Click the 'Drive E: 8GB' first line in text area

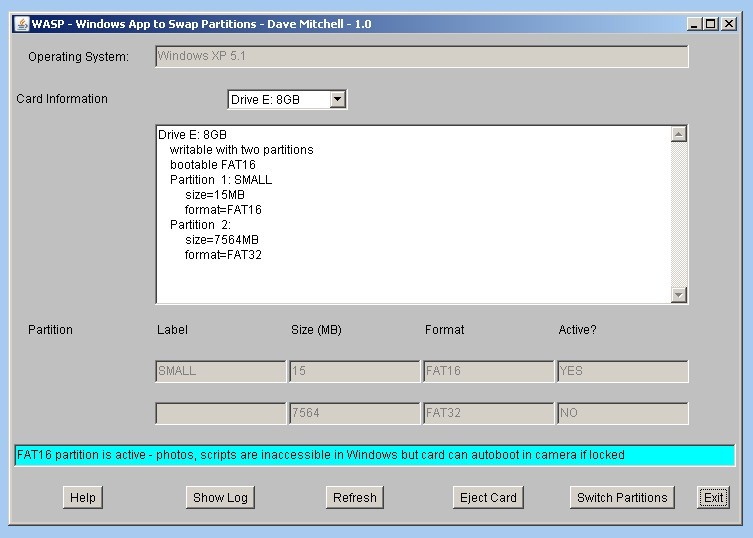192,134
